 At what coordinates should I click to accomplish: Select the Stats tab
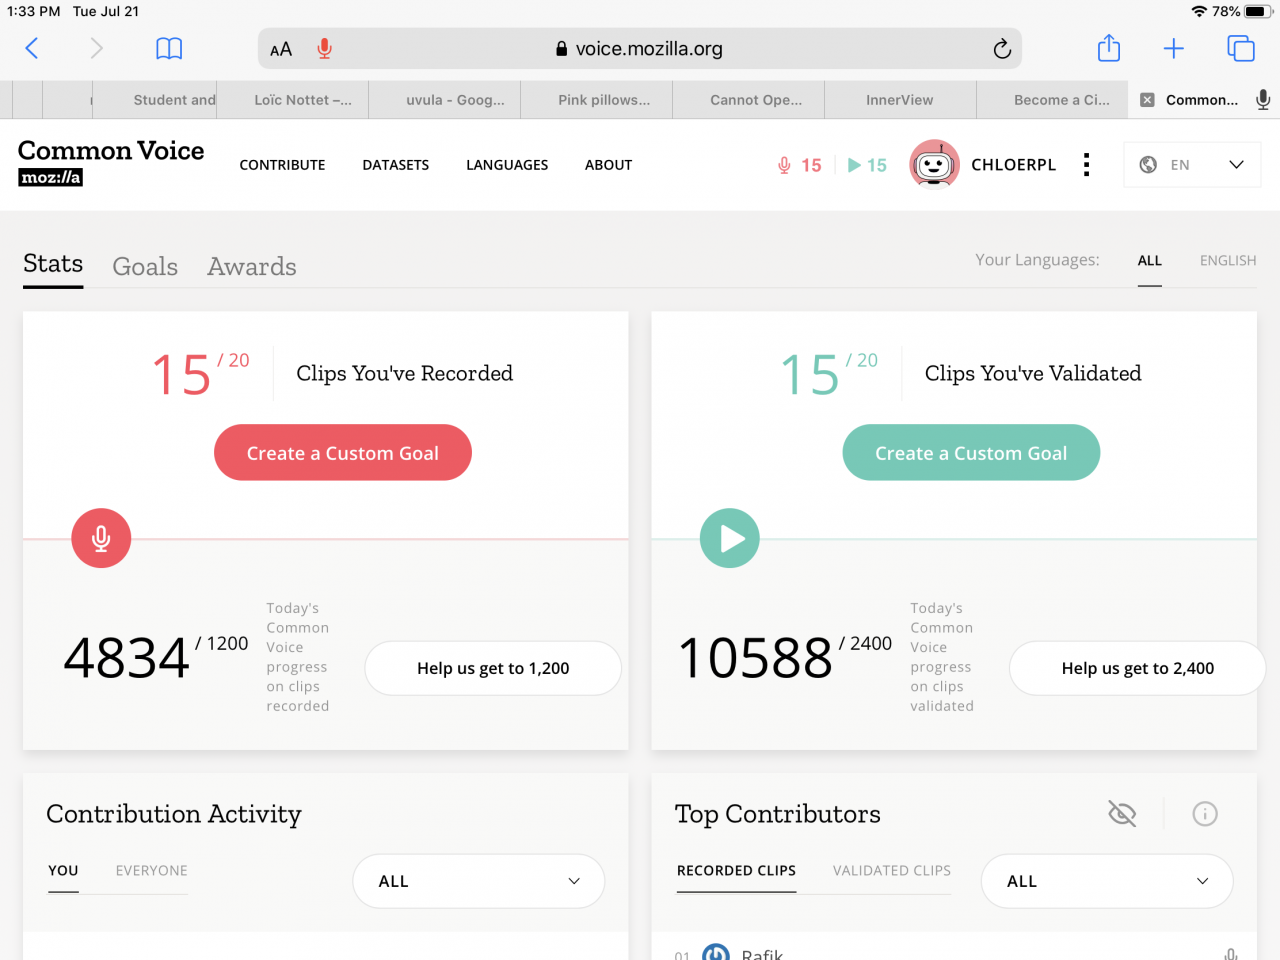(x=53, y=264)
